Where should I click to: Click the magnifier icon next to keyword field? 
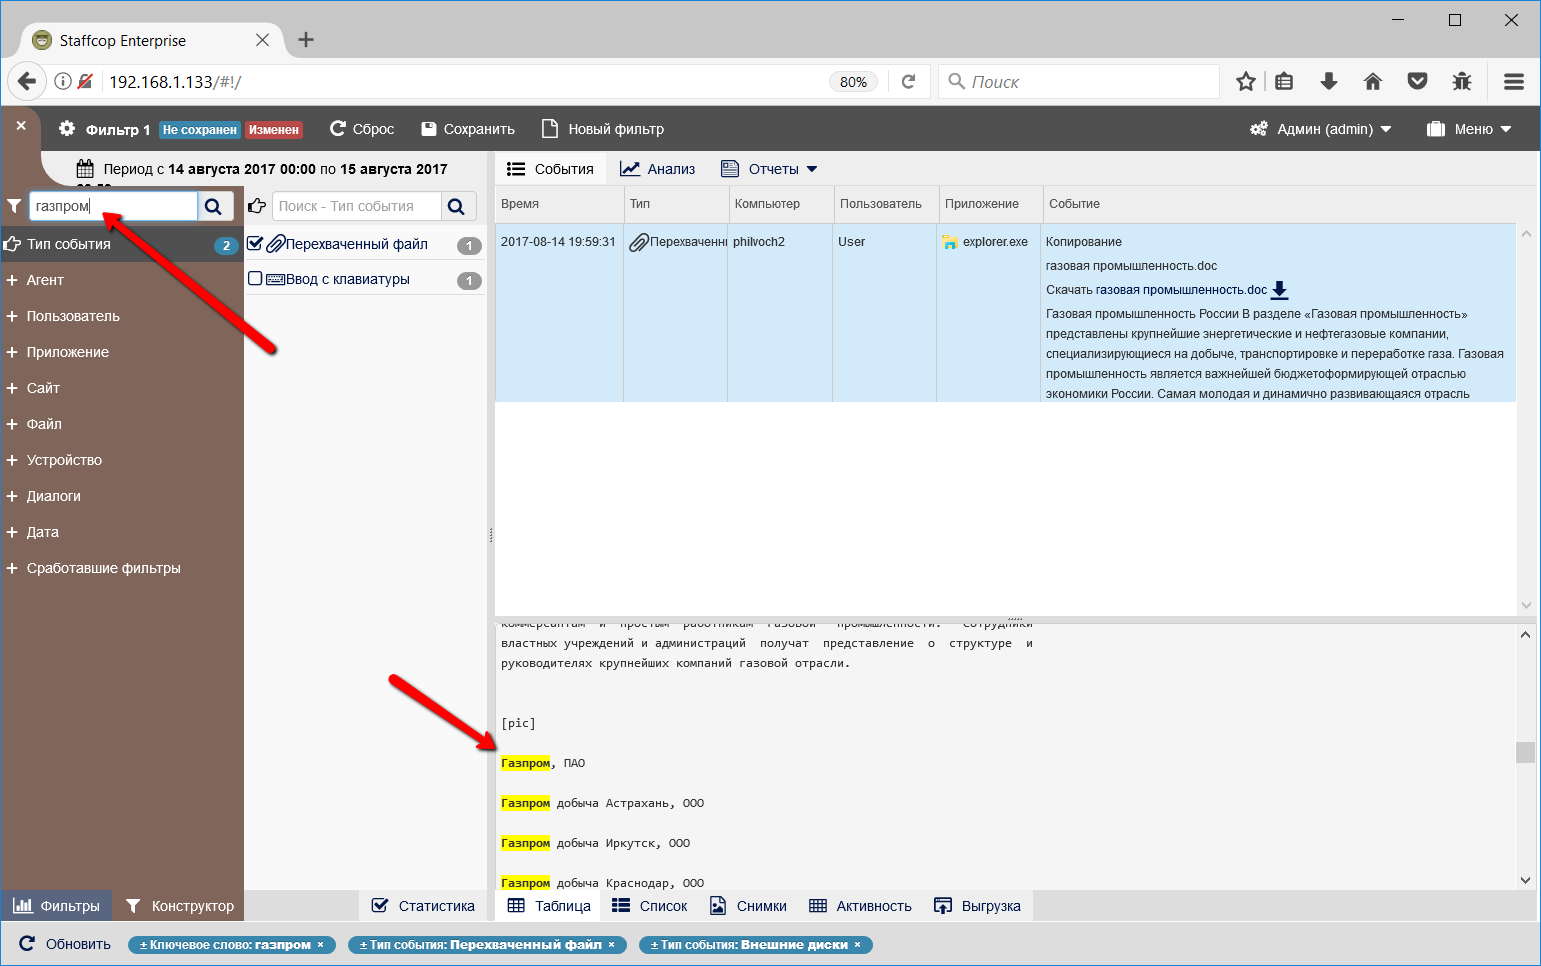[x=213, y=206]
